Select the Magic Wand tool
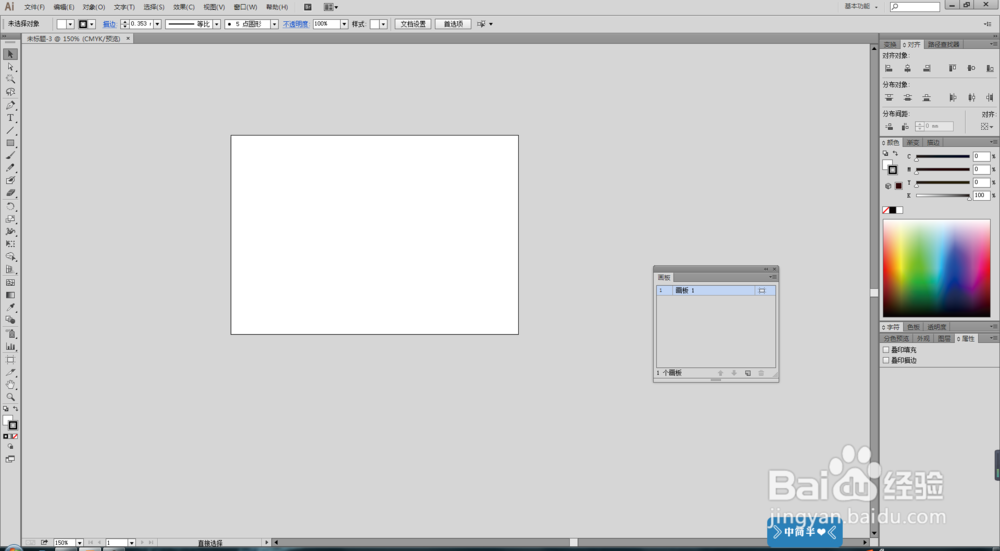 click(10, 79)
